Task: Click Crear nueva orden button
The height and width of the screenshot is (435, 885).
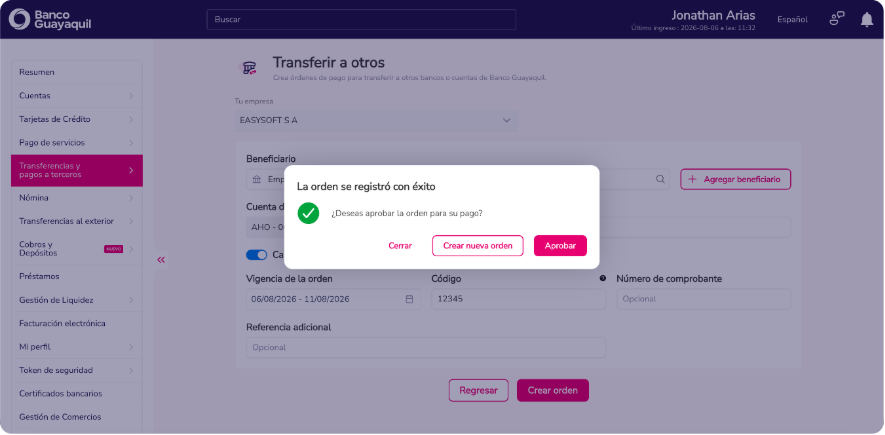Action: tap(477, 245)
